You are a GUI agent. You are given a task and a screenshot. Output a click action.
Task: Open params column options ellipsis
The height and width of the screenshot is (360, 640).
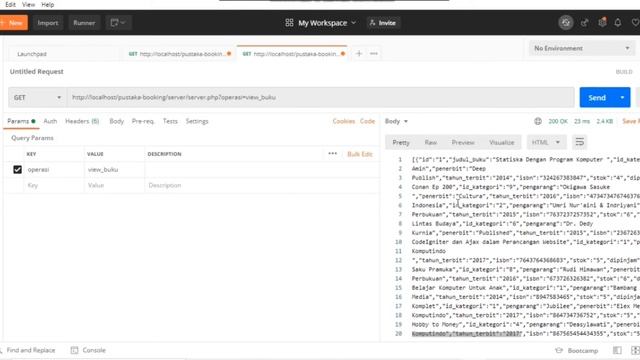(333, 153)
